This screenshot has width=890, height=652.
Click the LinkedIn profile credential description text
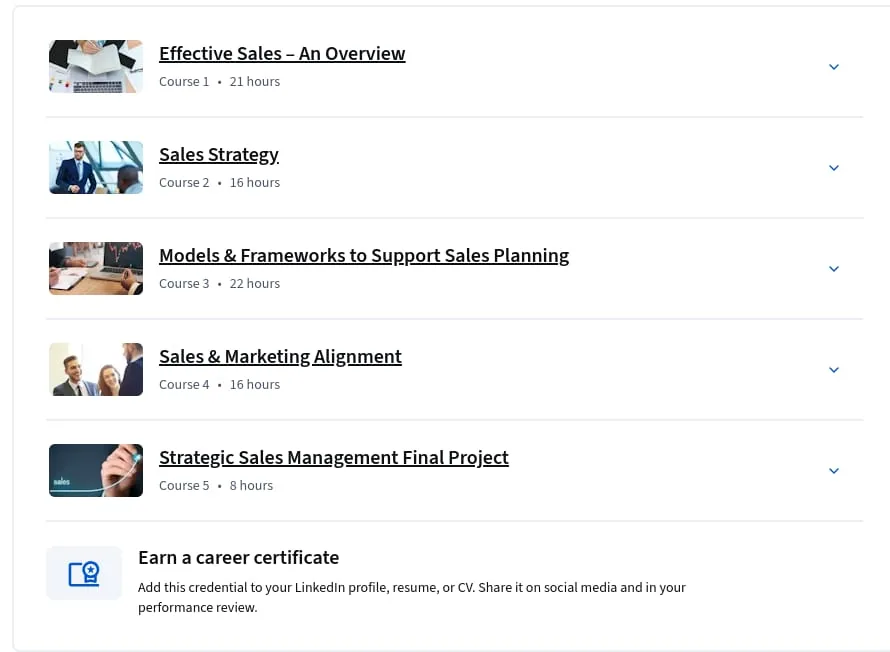point(412,598)
